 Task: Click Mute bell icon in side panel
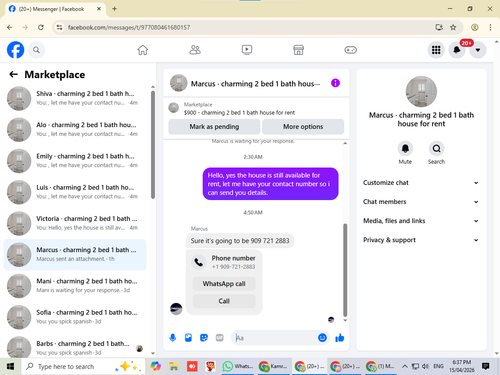pyautogui.click(x=405, y=148)
